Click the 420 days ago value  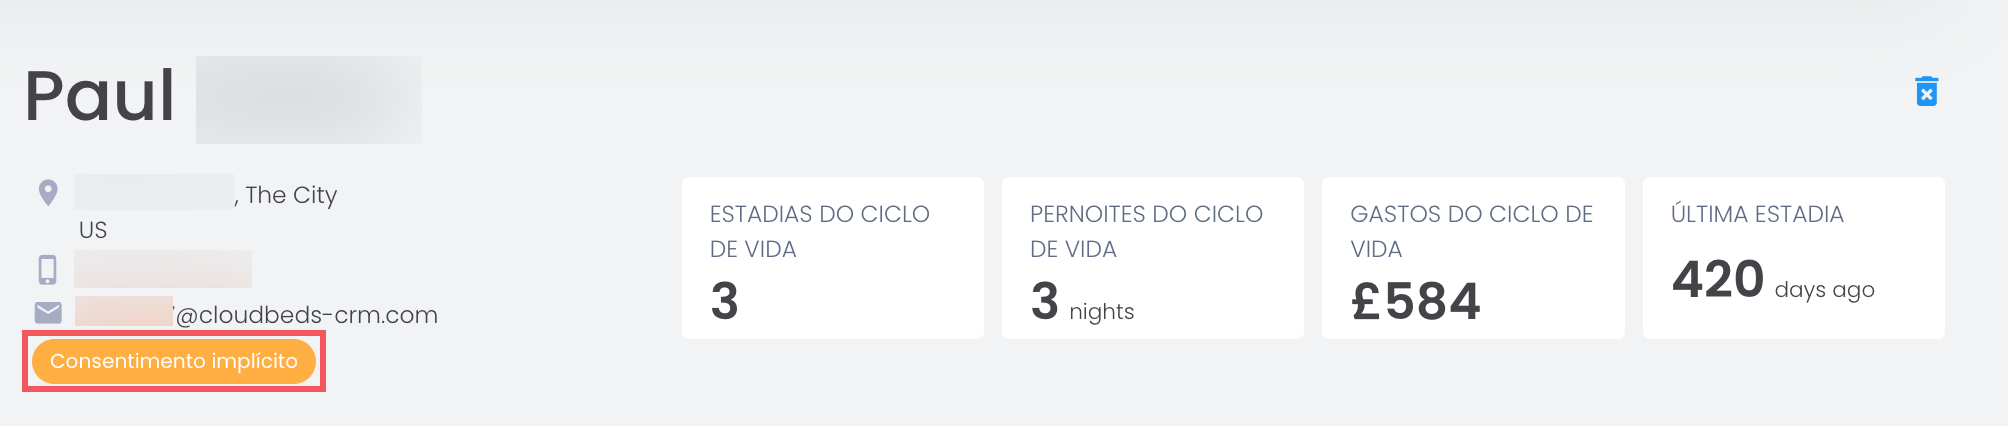tap(1773, 280)
